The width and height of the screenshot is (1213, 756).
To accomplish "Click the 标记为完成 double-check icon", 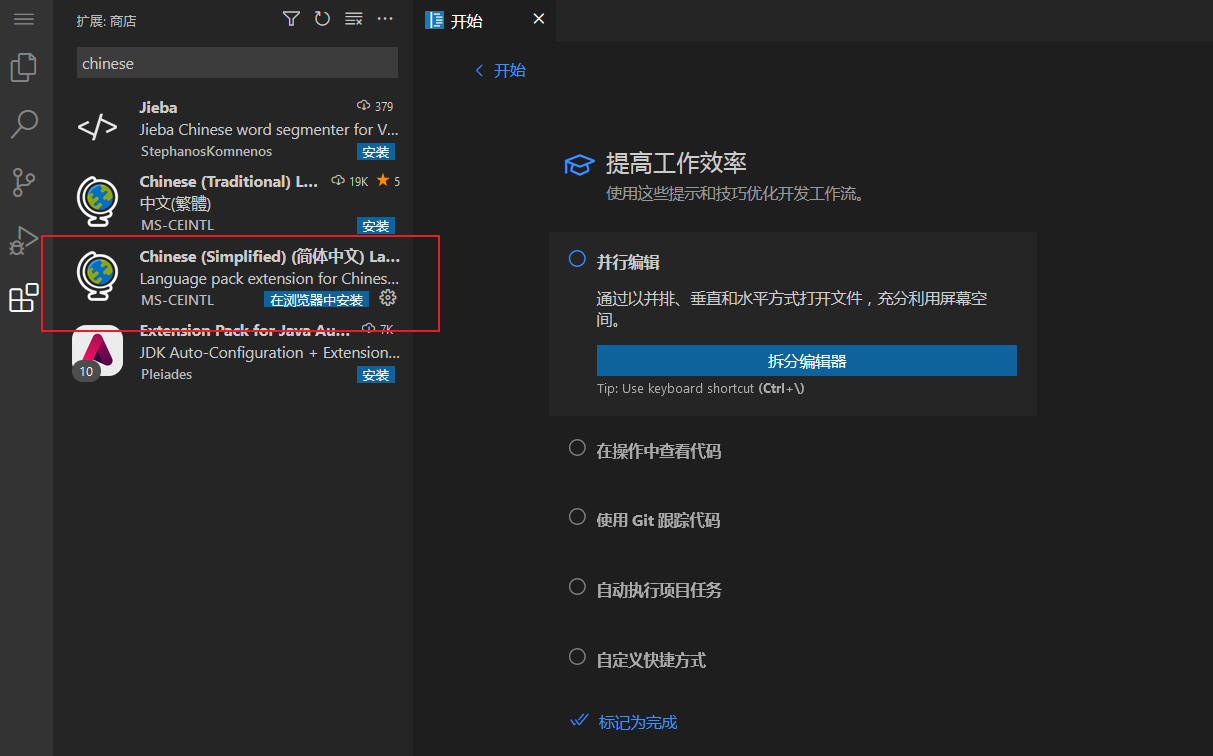I will pos(579,720).
